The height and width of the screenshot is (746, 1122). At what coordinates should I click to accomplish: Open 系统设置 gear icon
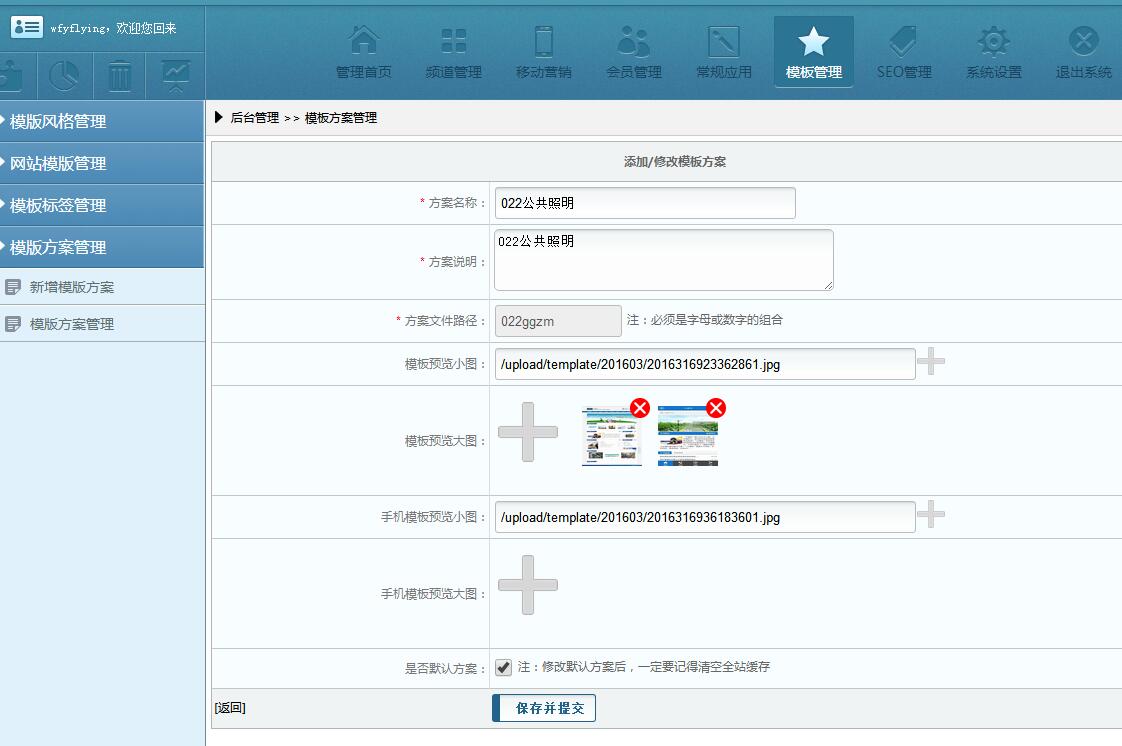coord(994,42)
